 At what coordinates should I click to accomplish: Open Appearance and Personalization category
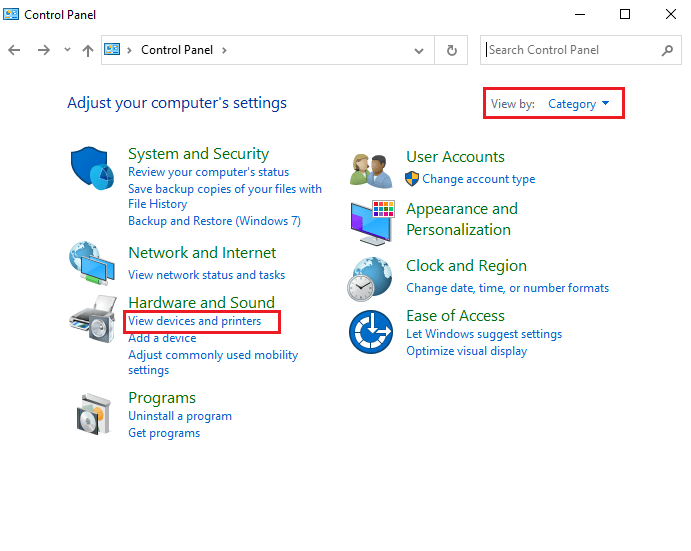pos(462,219)
